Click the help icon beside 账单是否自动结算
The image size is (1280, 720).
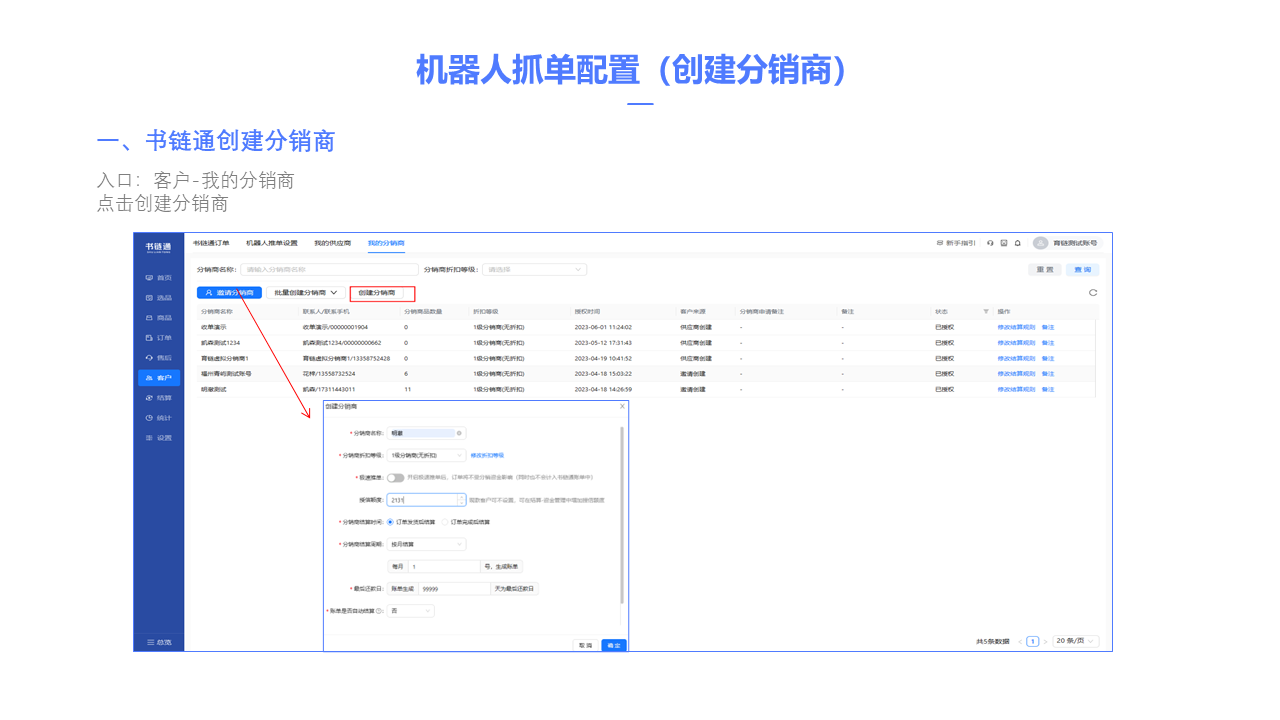pos(380,610)
